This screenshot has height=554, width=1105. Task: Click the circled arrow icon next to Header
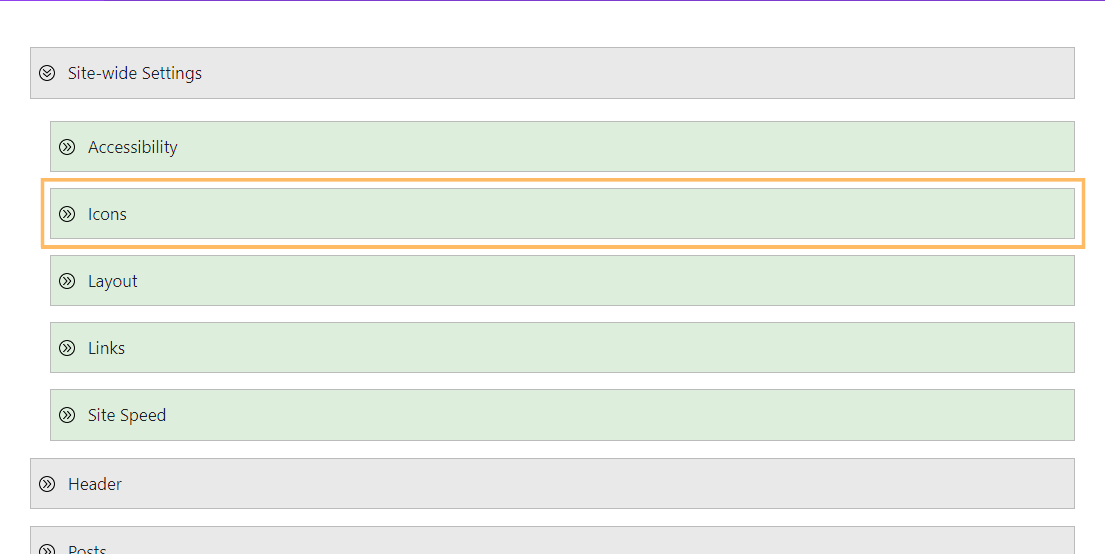click(47, 484)
